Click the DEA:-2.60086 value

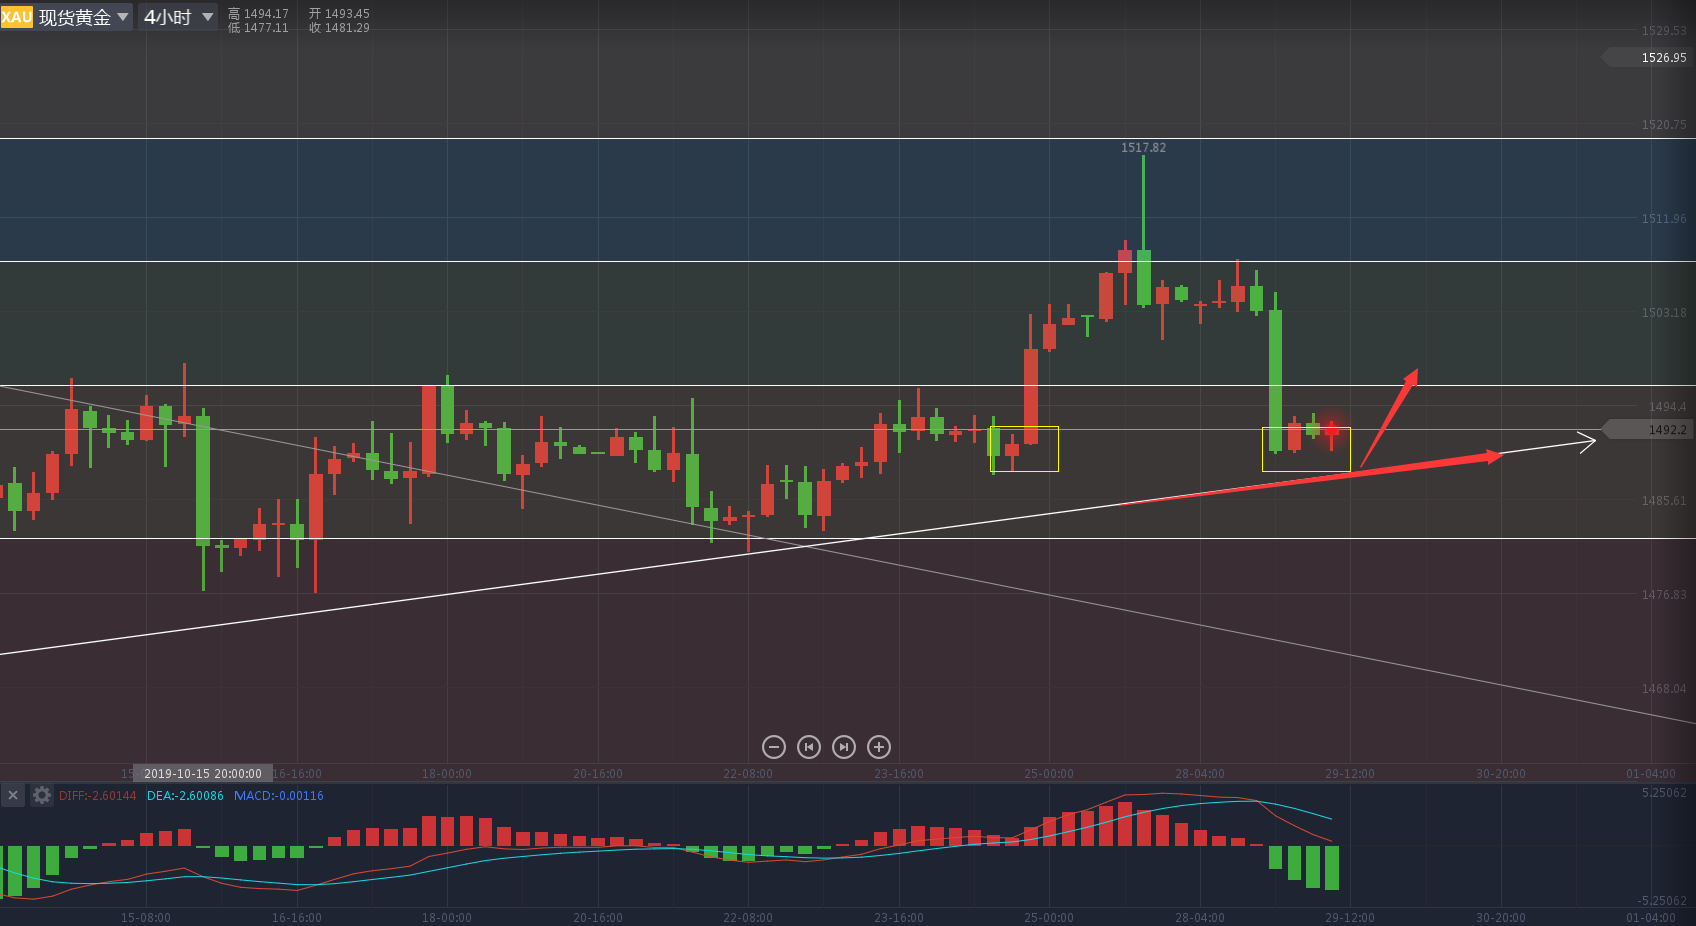click(x=185, y=796)
